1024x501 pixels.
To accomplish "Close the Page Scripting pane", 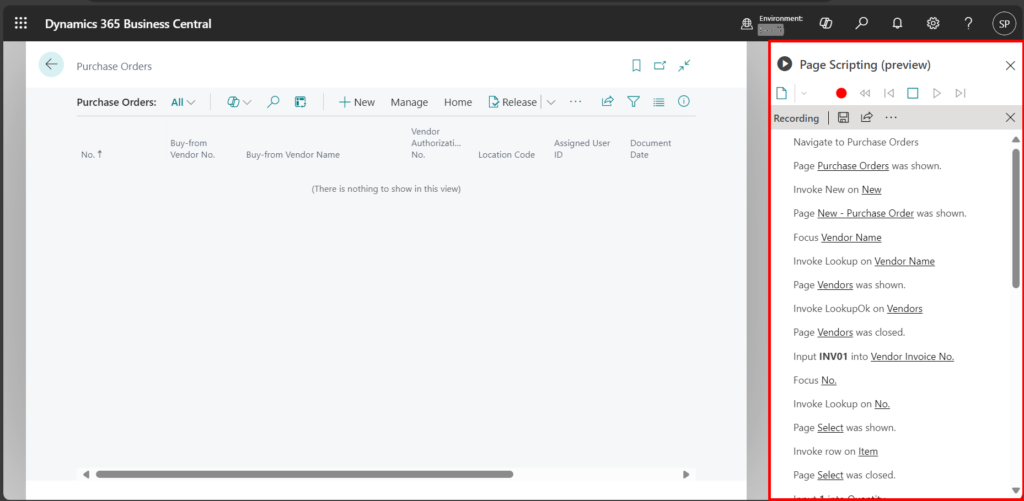I will tap(1010, 65).
